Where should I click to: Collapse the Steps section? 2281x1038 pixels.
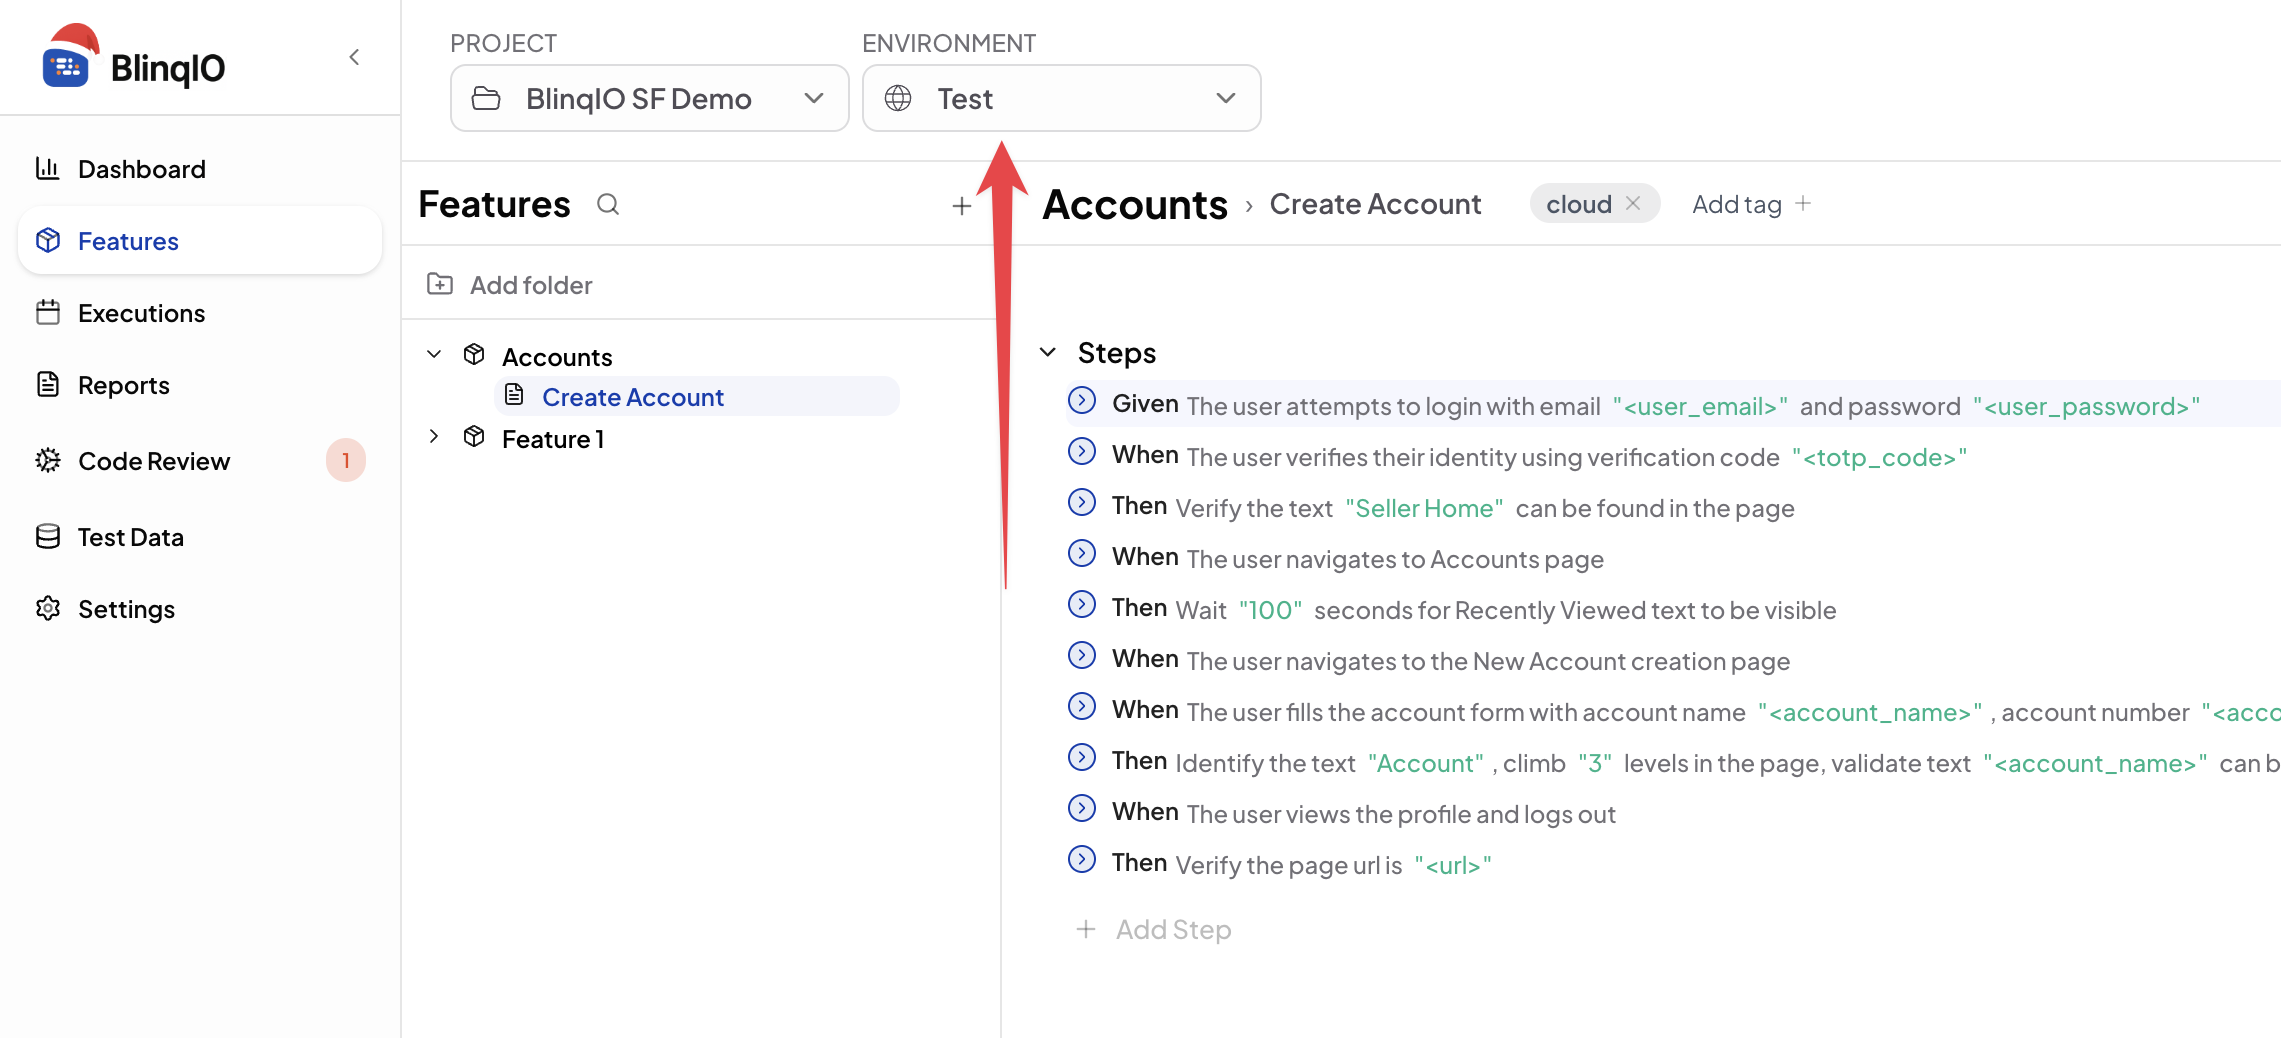coord(1048,352)
